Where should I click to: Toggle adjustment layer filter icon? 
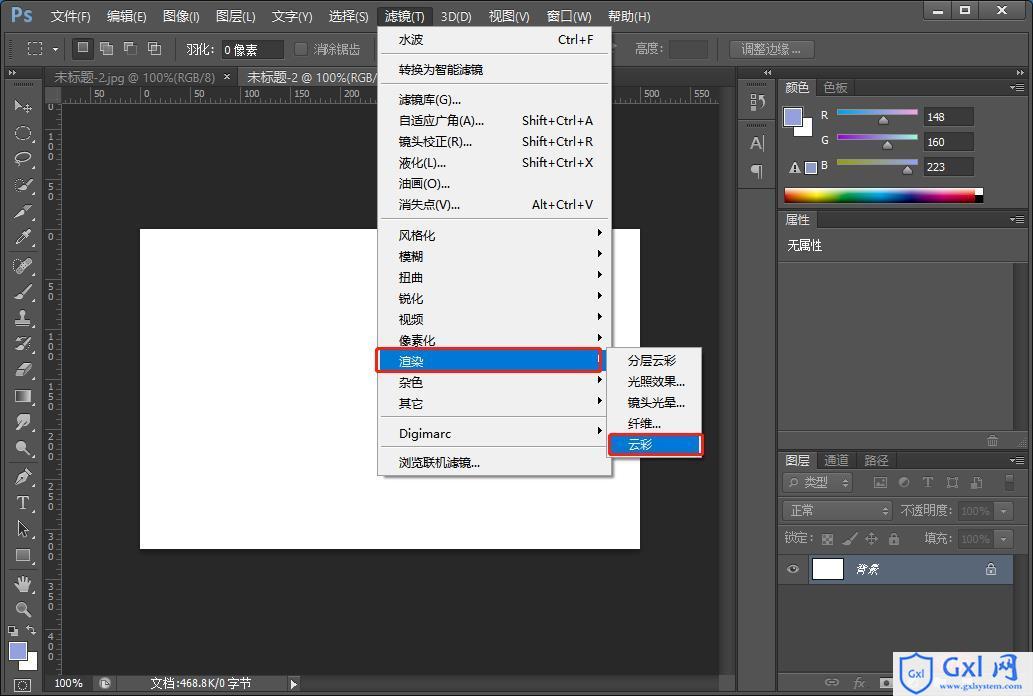coord(904,482)
